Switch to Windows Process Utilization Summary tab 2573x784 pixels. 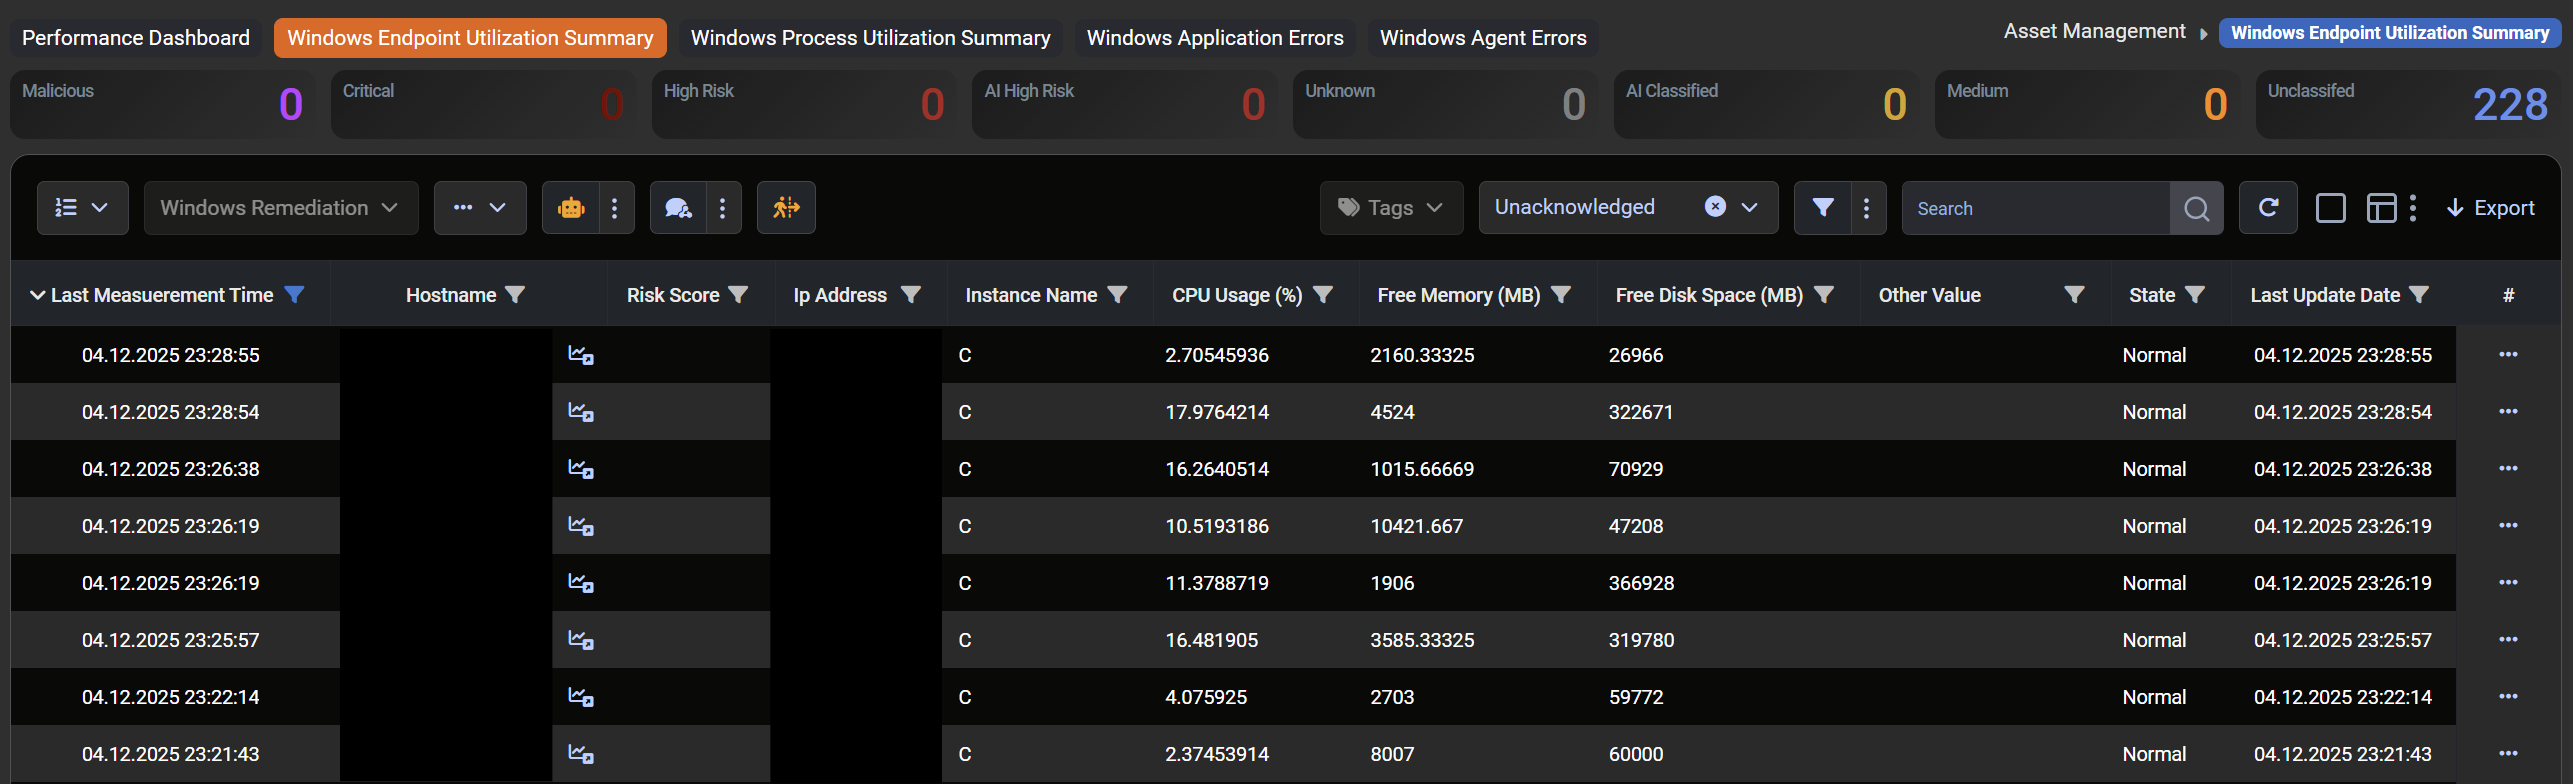pyautogui.click(x=870, y=38)
